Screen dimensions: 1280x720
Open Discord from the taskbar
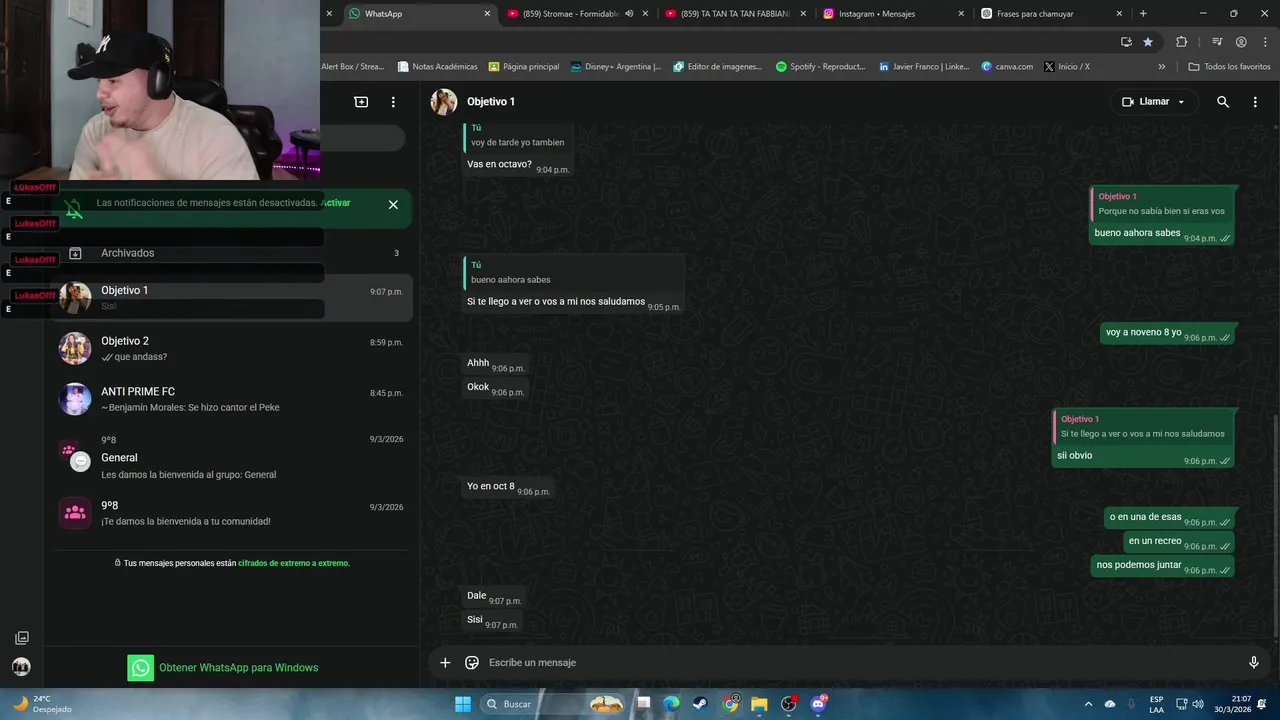(x=818, y=704)
